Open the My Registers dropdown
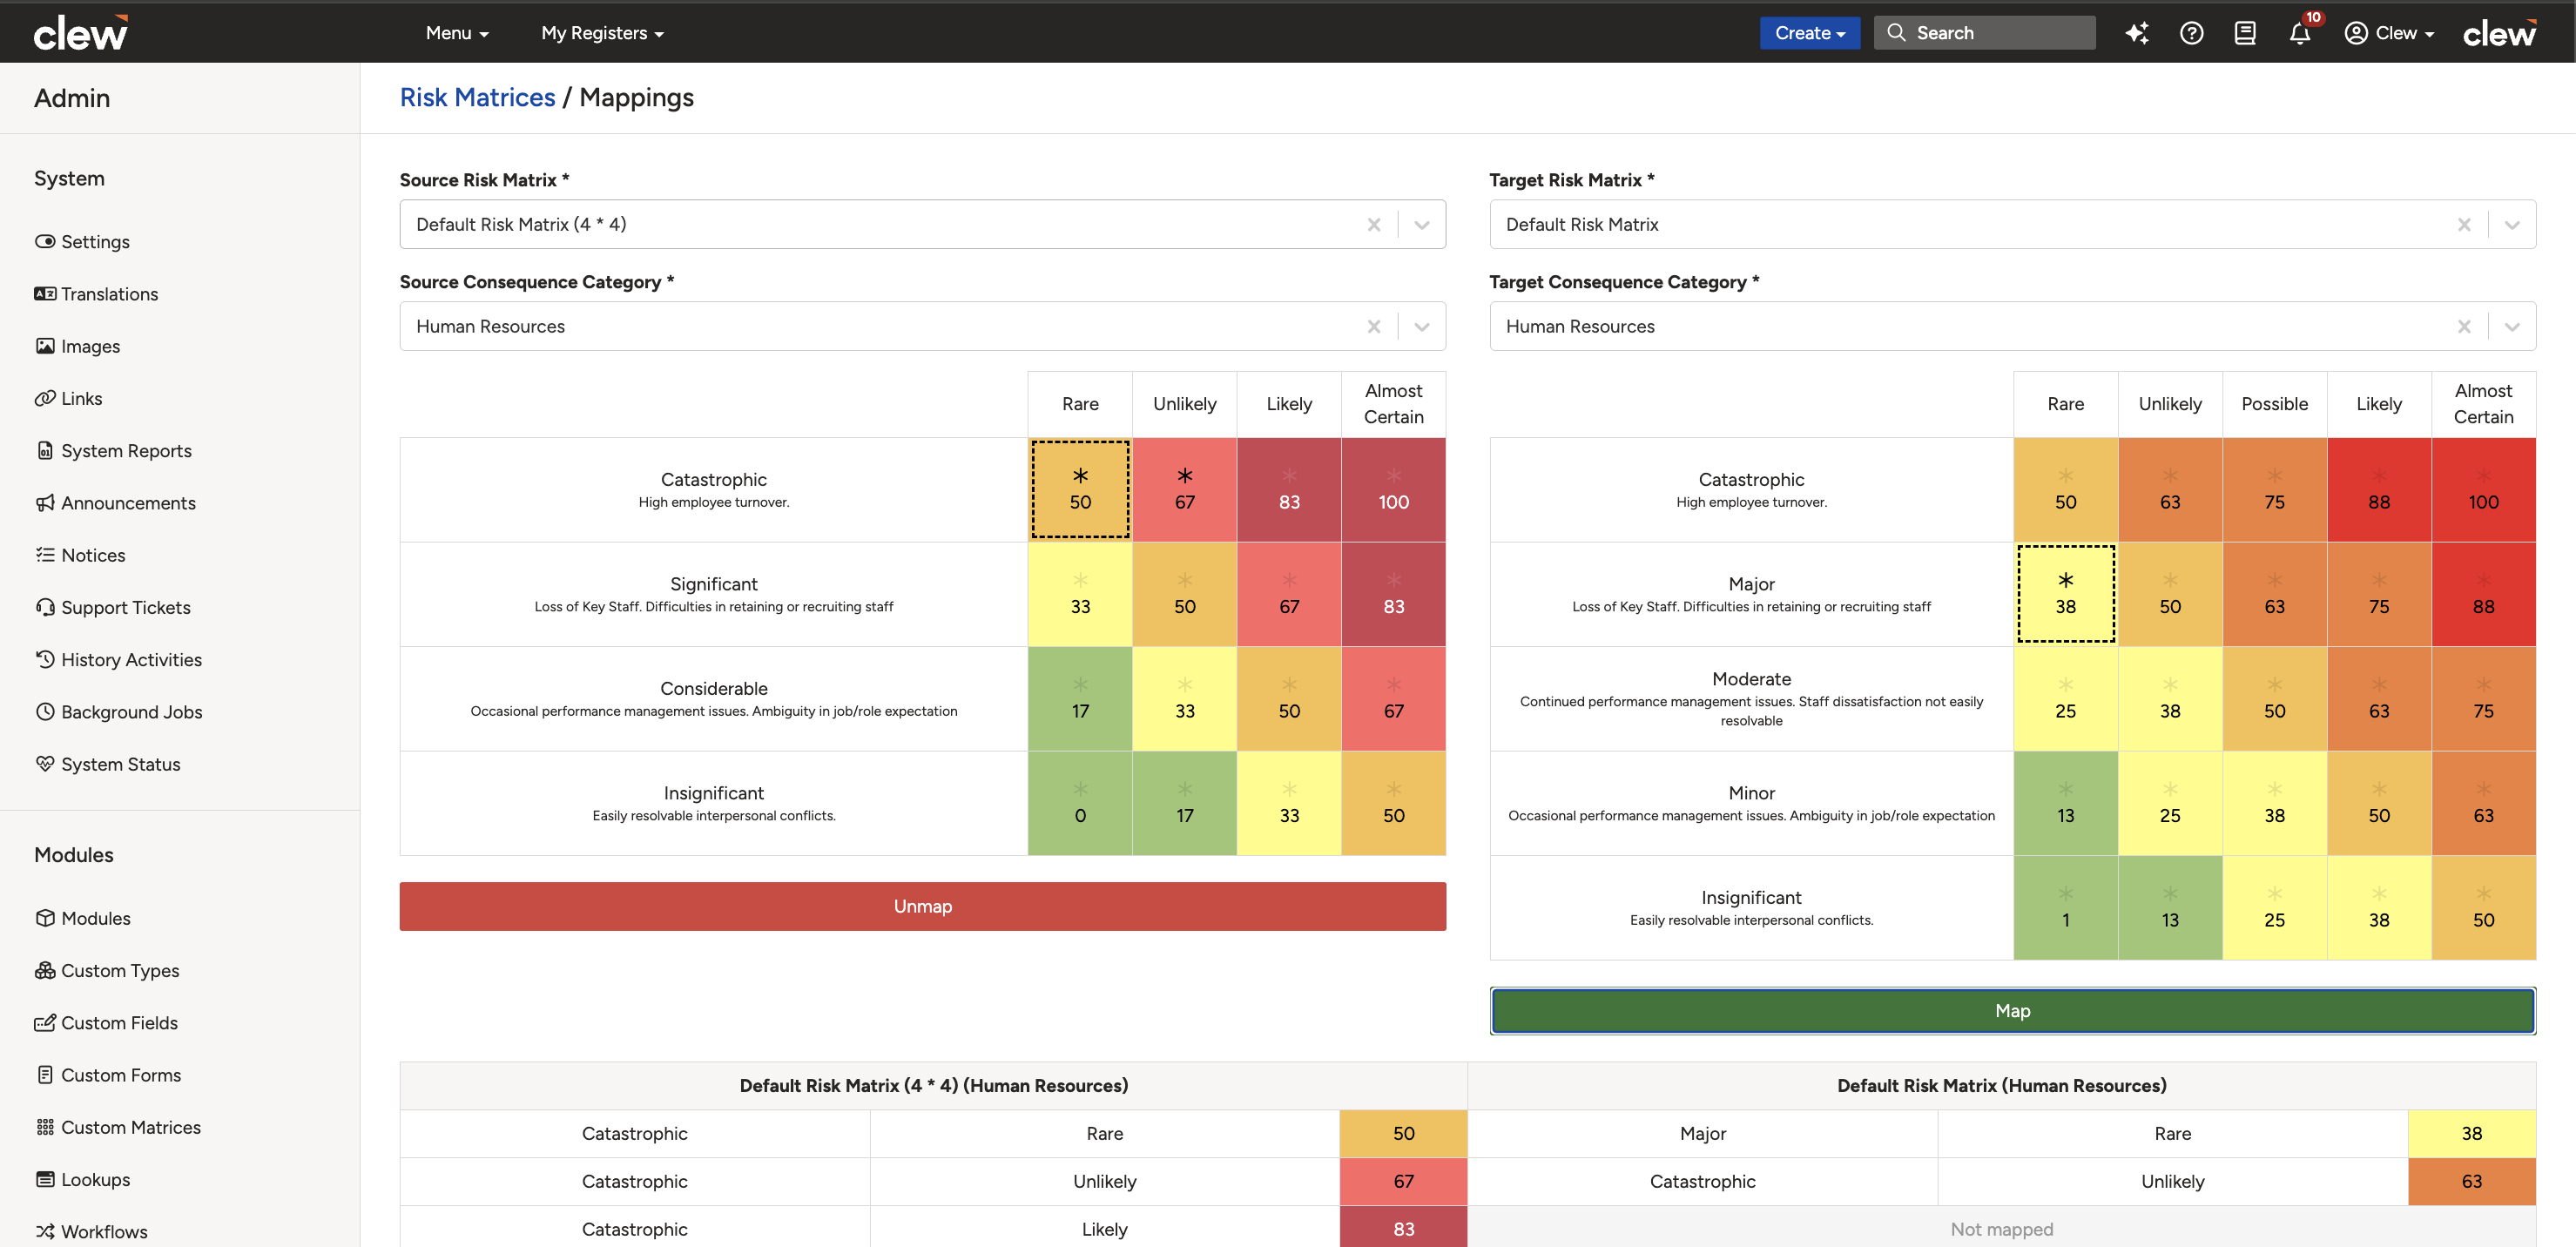Viewport: 2576px width, 1247px height. 602,33
